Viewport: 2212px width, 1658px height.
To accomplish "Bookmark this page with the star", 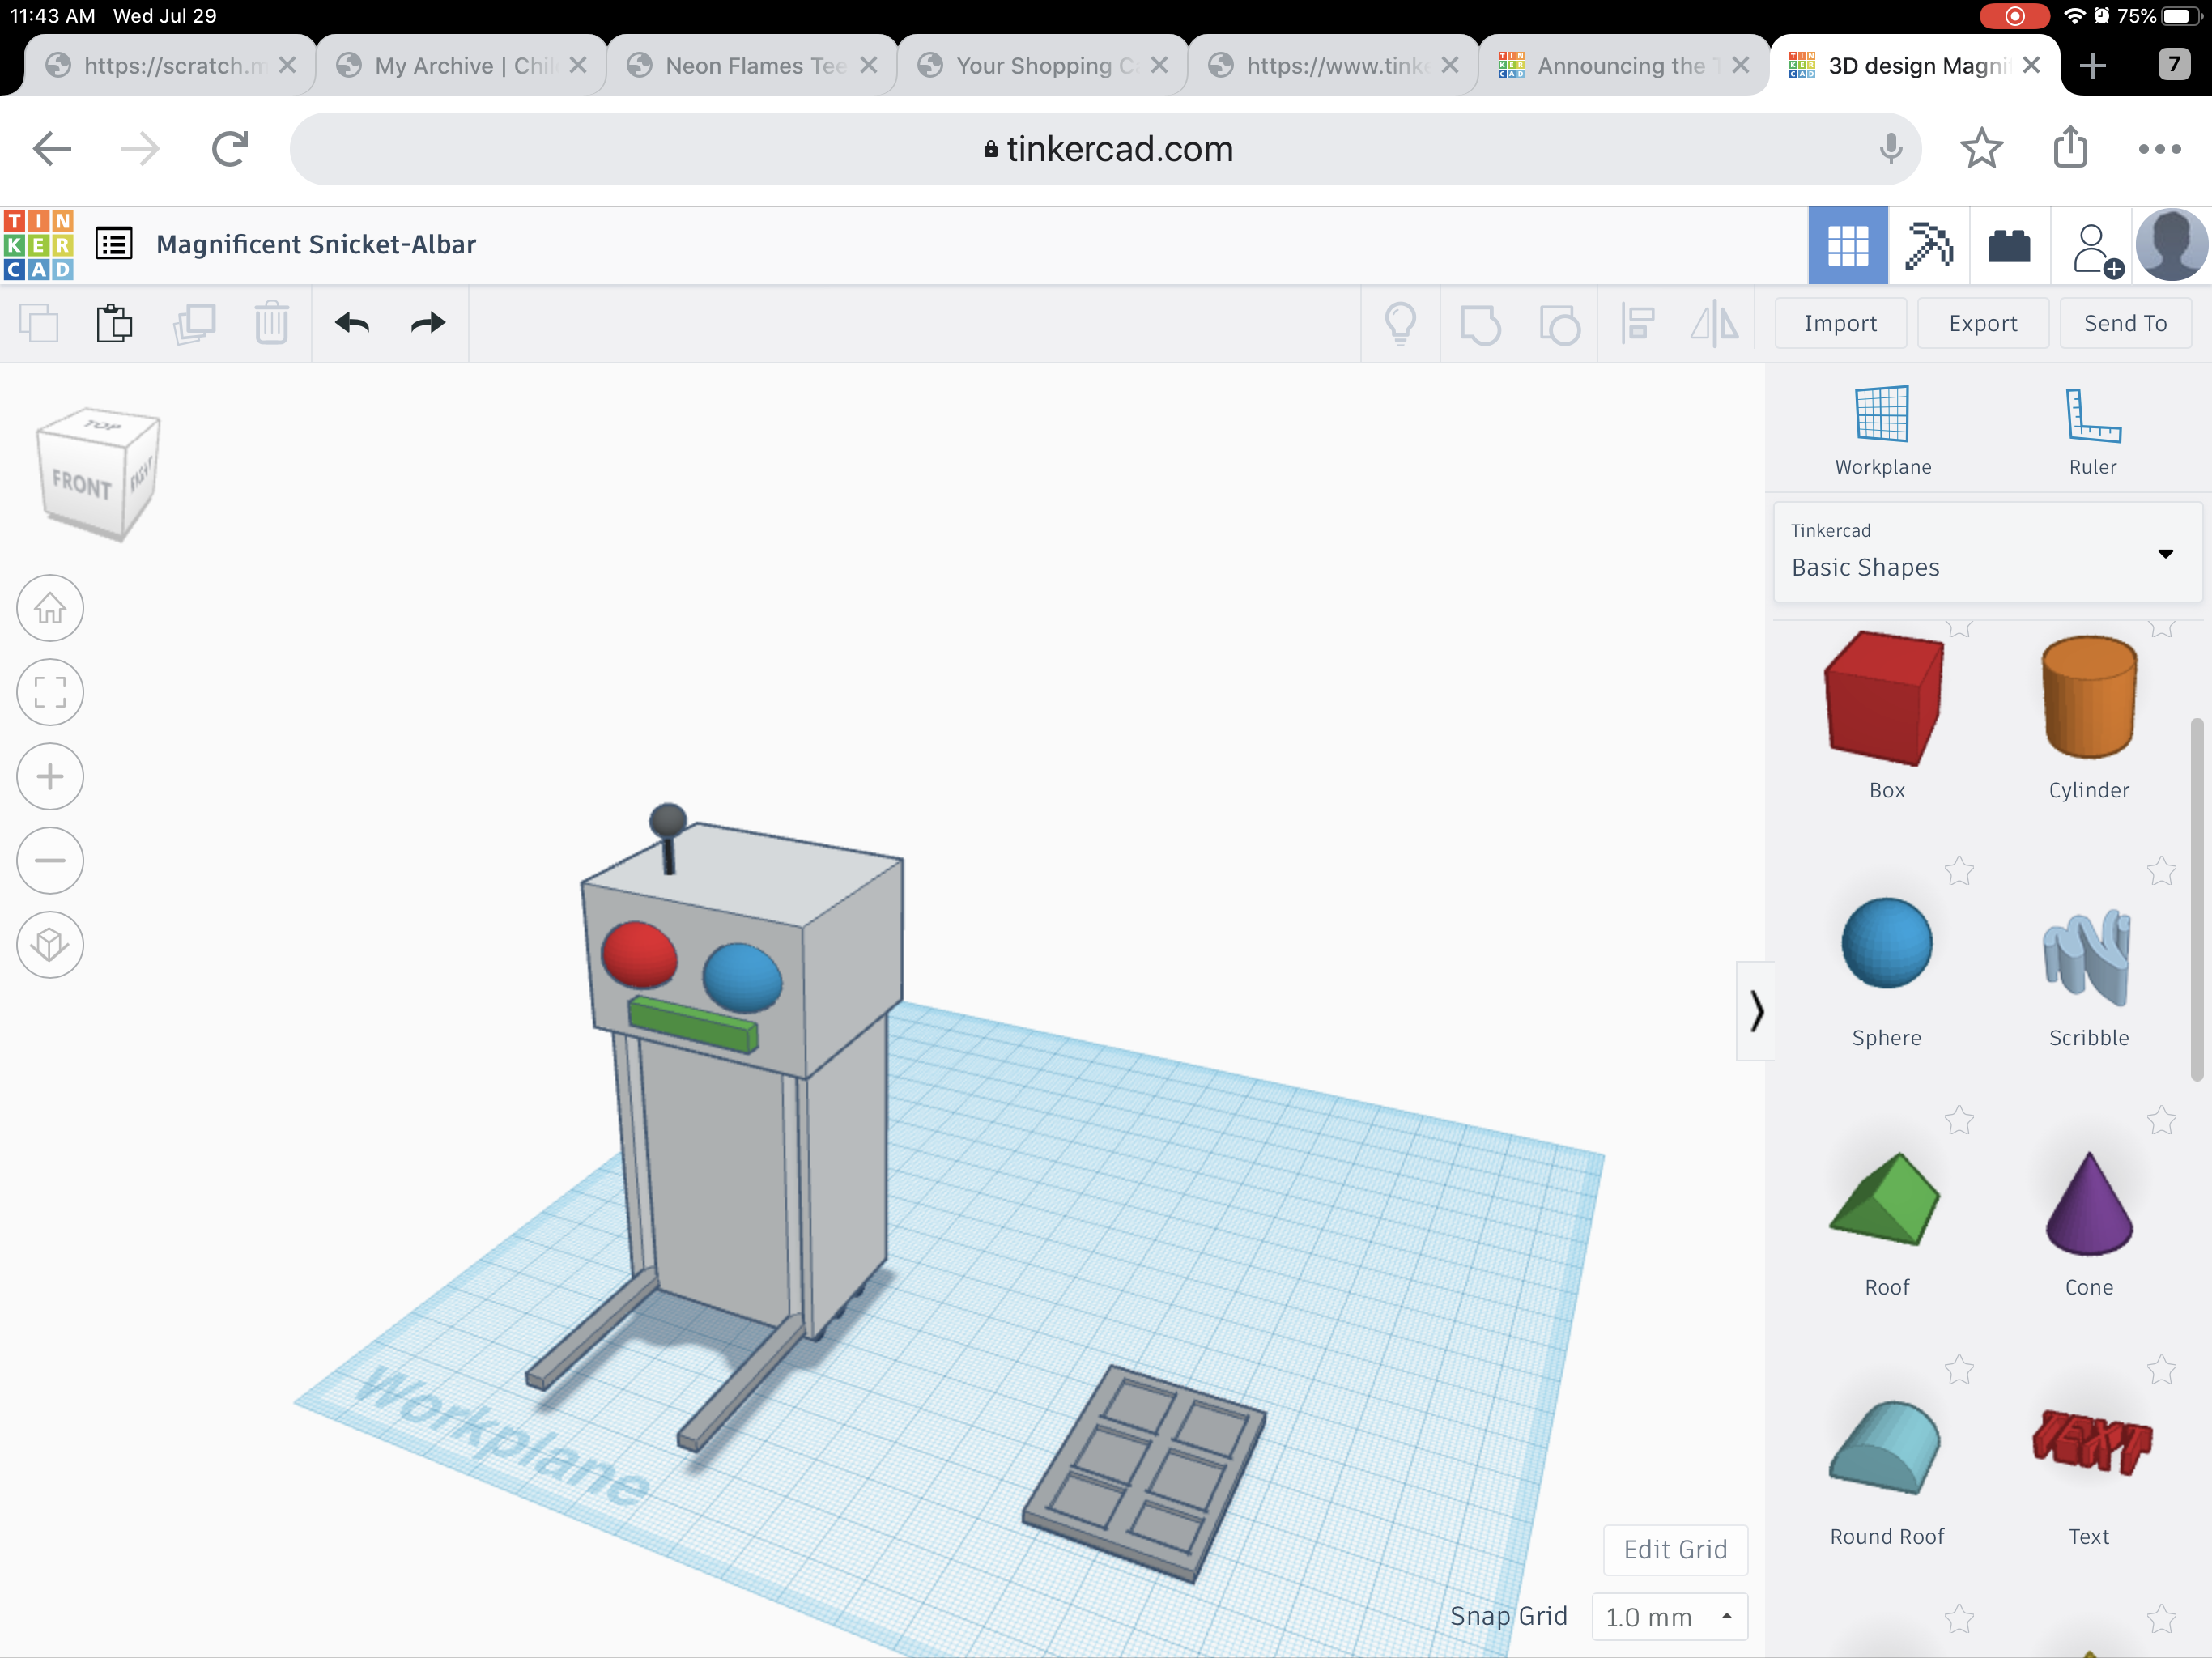I will click(x=1981, y=149).
